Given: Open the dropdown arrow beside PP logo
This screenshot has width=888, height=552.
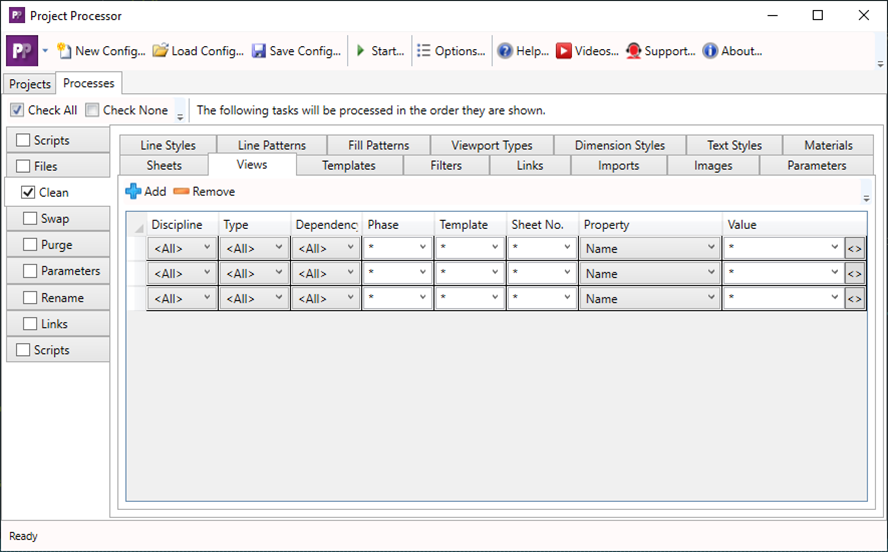Looking at the screenshot, I should (45, 51).
